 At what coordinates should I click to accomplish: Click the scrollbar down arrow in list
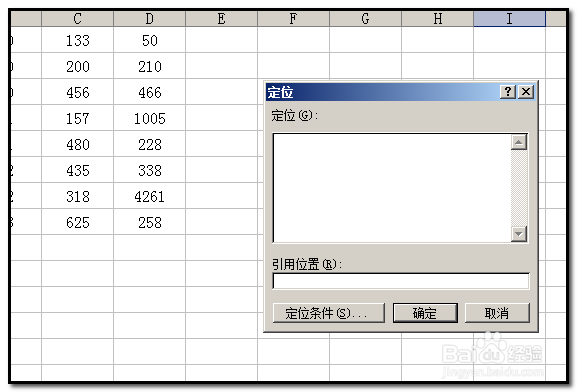coord(519,234)
